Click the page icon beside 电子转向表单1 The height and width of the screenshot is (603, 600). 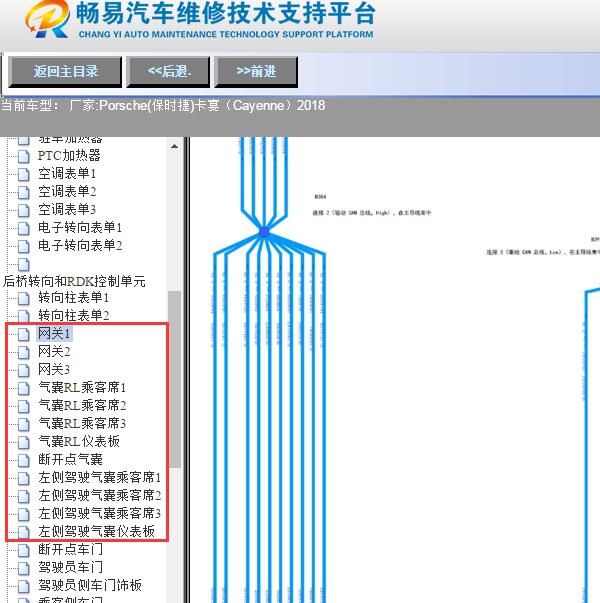pyautogui.click(x=24, y=228)
